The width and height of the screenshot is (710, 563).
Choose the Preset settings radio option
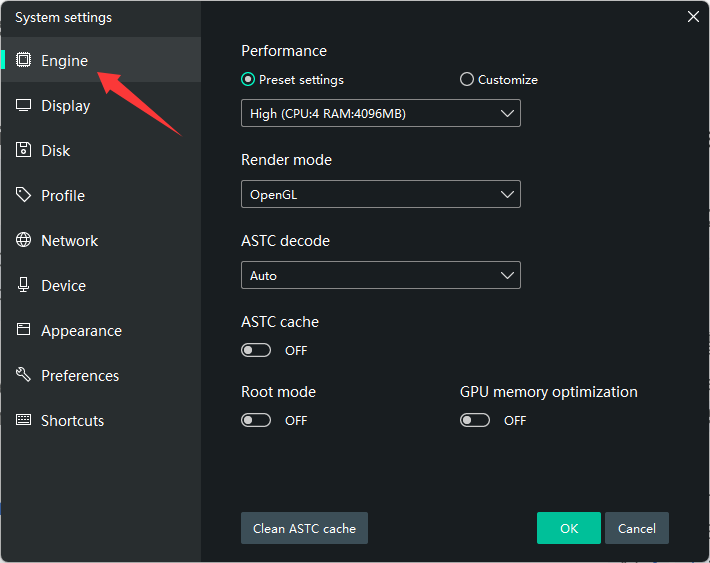tap(248, 80)
